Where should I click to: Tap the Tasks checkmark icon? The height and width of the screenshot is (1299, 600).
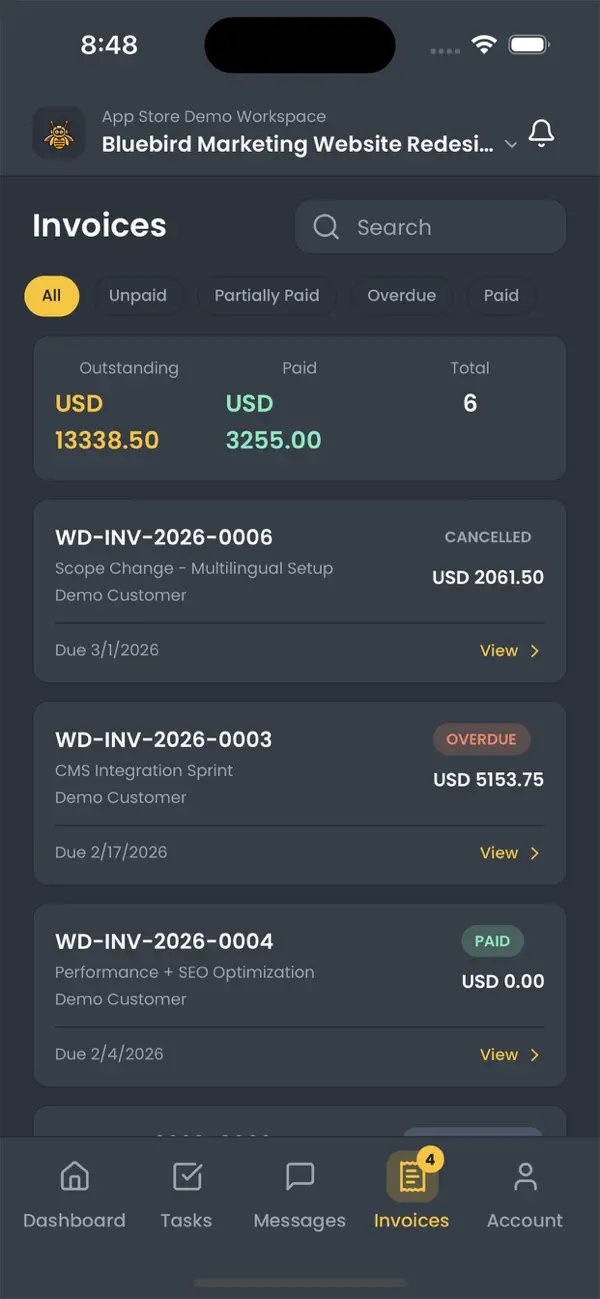[x=187, y=1178]
